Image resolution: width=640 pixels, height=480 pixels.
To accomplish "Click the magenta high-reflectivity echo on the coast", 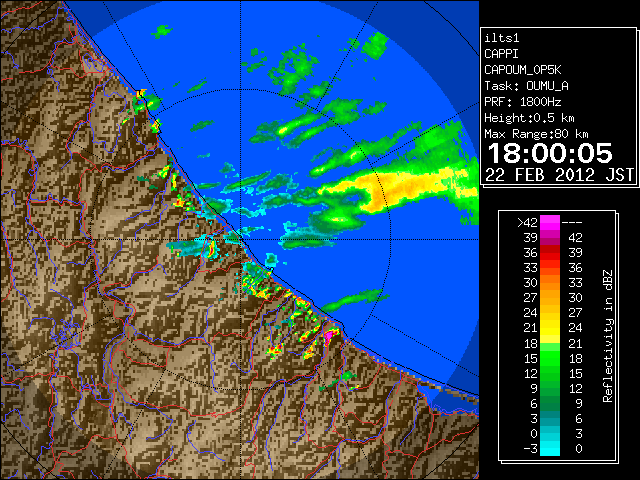I will coord(329,337).
